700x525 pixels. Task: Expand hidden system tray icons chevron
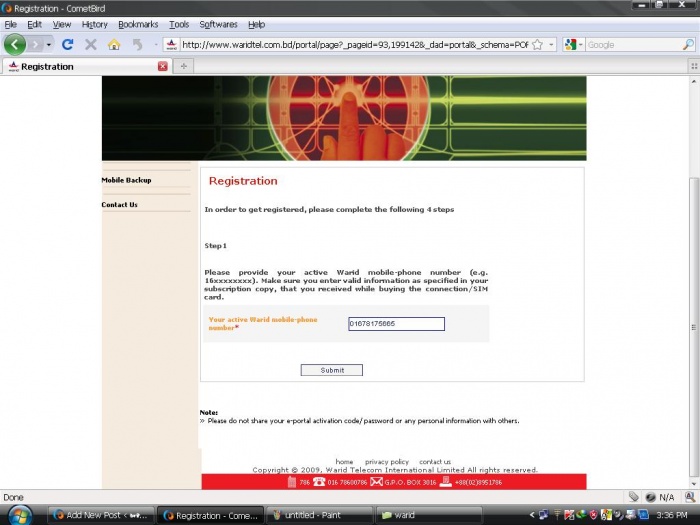click(x=532, y=516)
